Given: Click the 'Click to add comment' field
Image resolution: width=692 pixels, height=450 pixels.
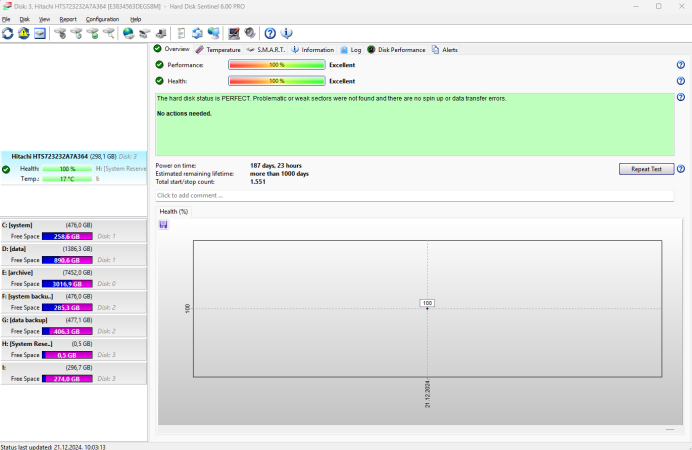Looking at the screenshot, I should pos(414,195).
